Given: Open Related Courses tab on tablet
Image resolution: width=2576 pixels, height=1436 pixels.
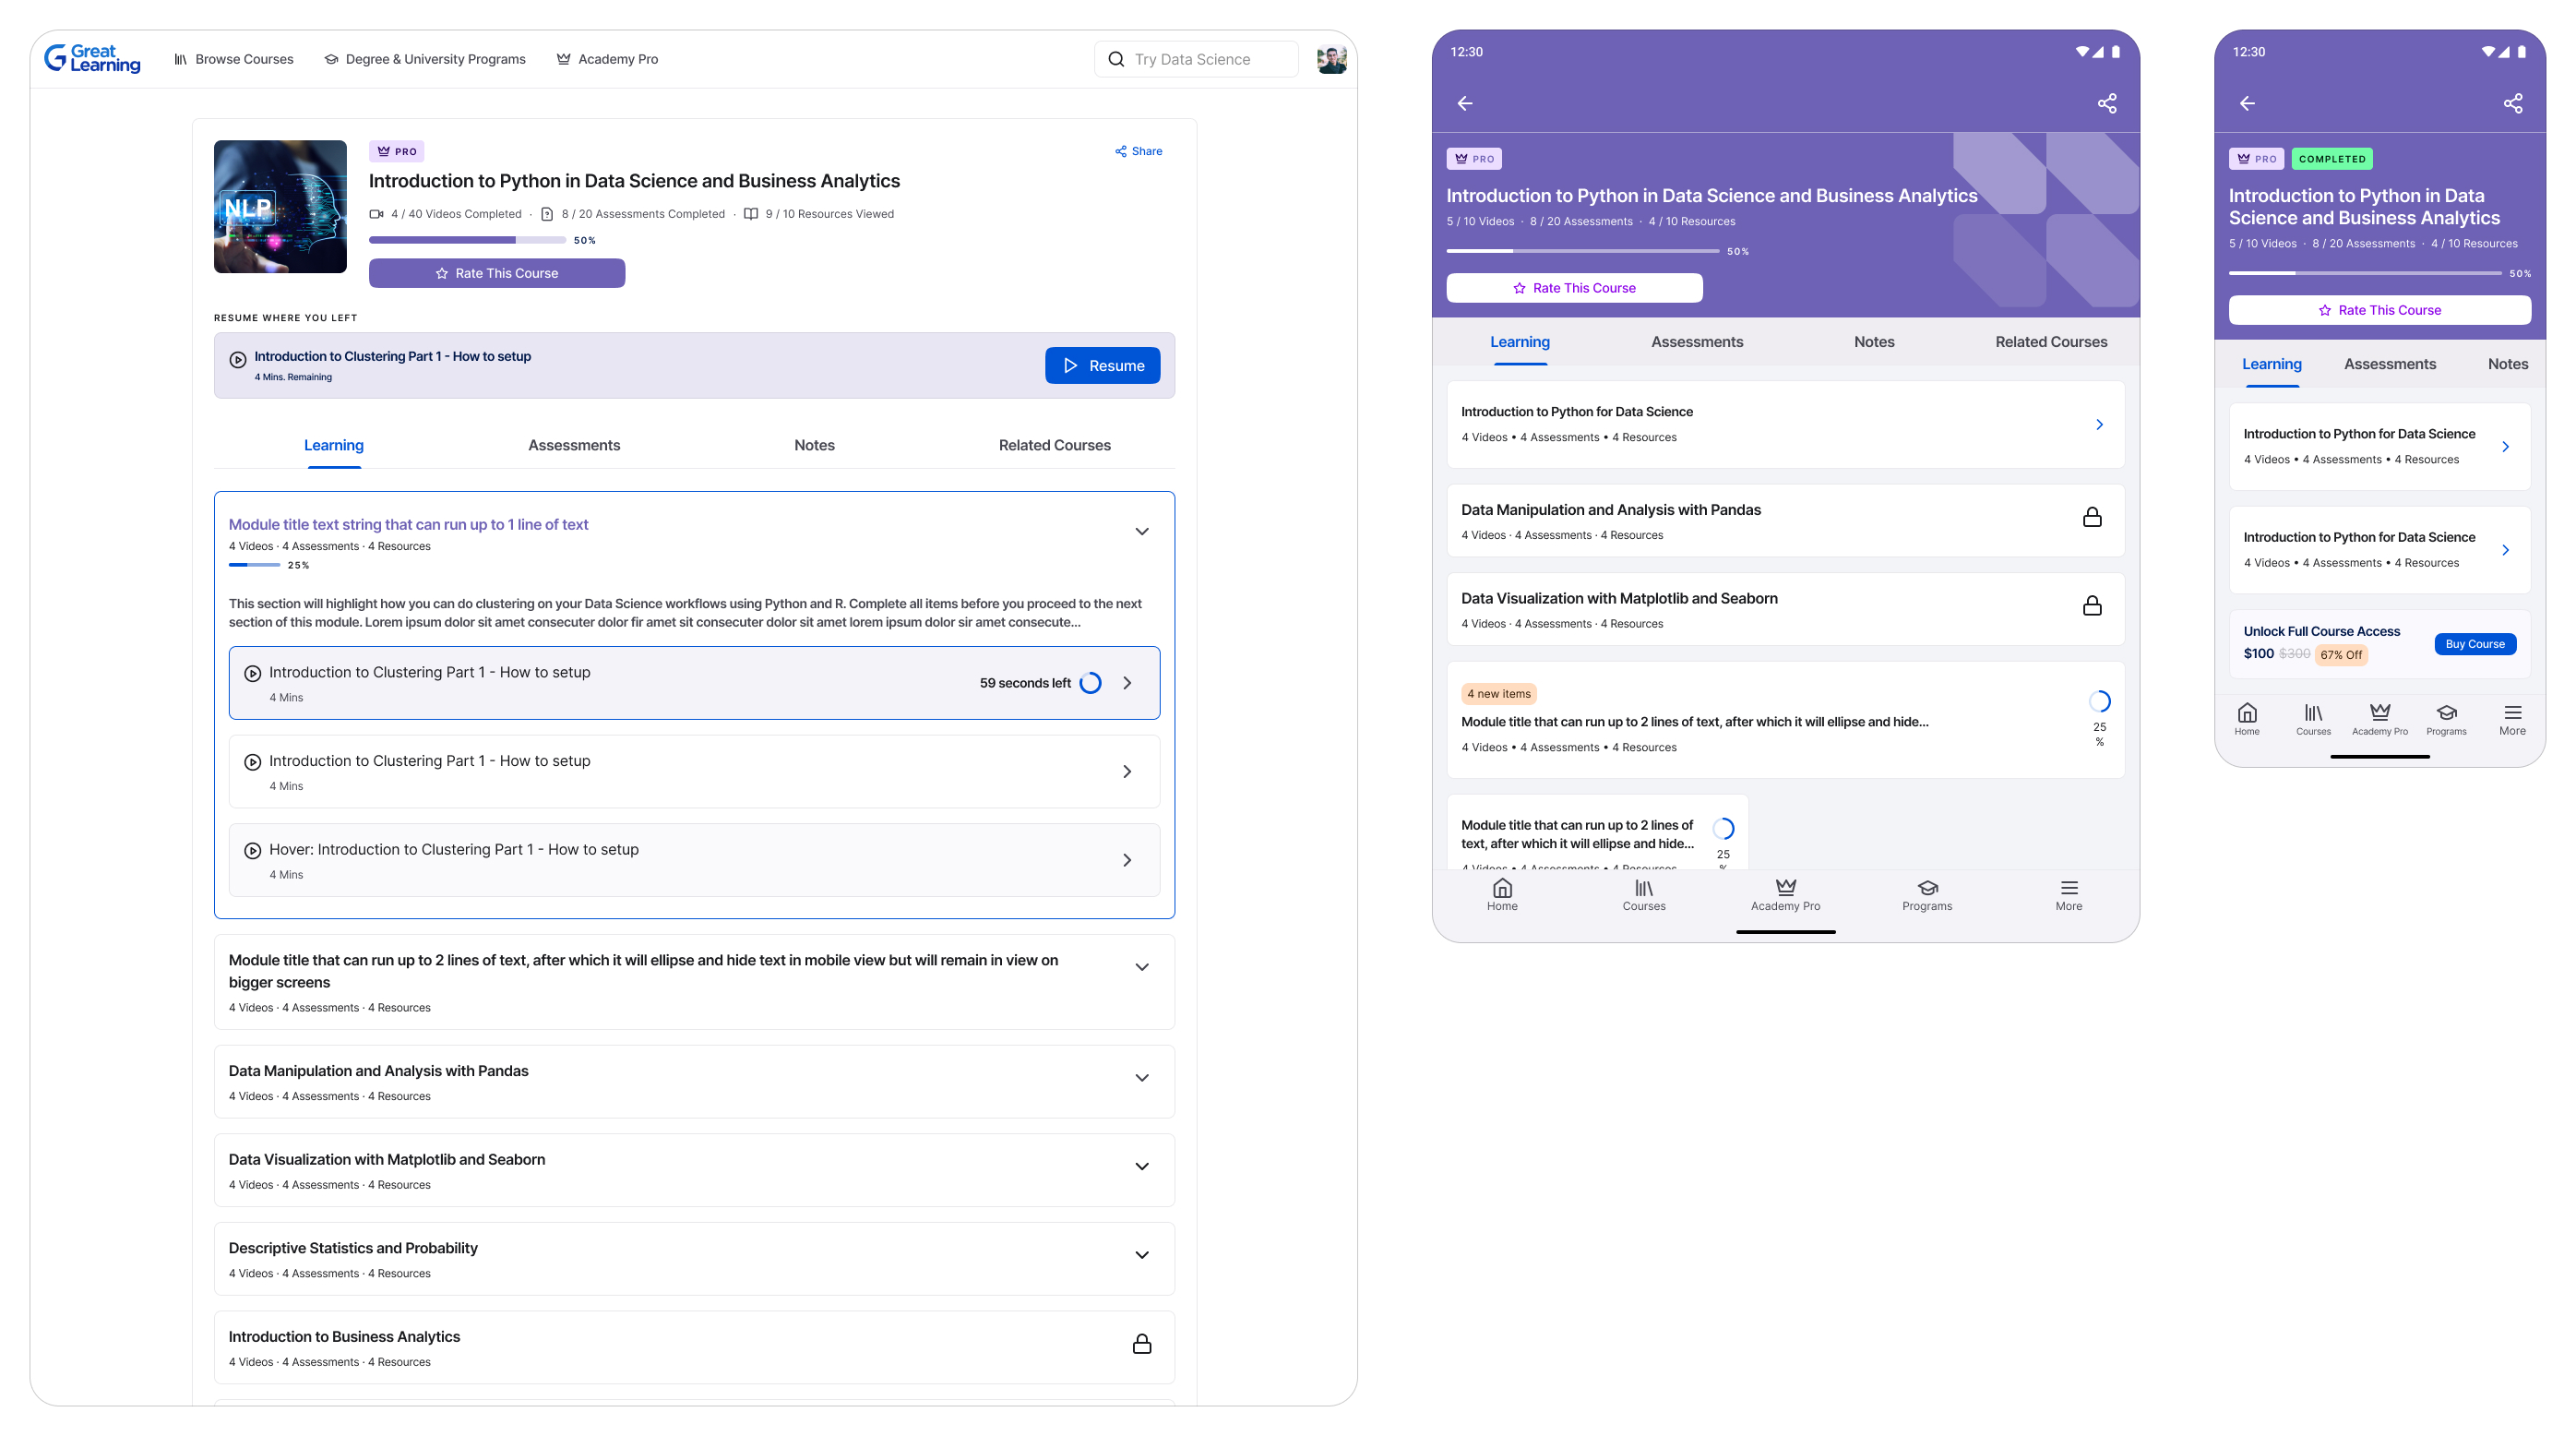Looking at the screenshot, I should [2050, 342].
